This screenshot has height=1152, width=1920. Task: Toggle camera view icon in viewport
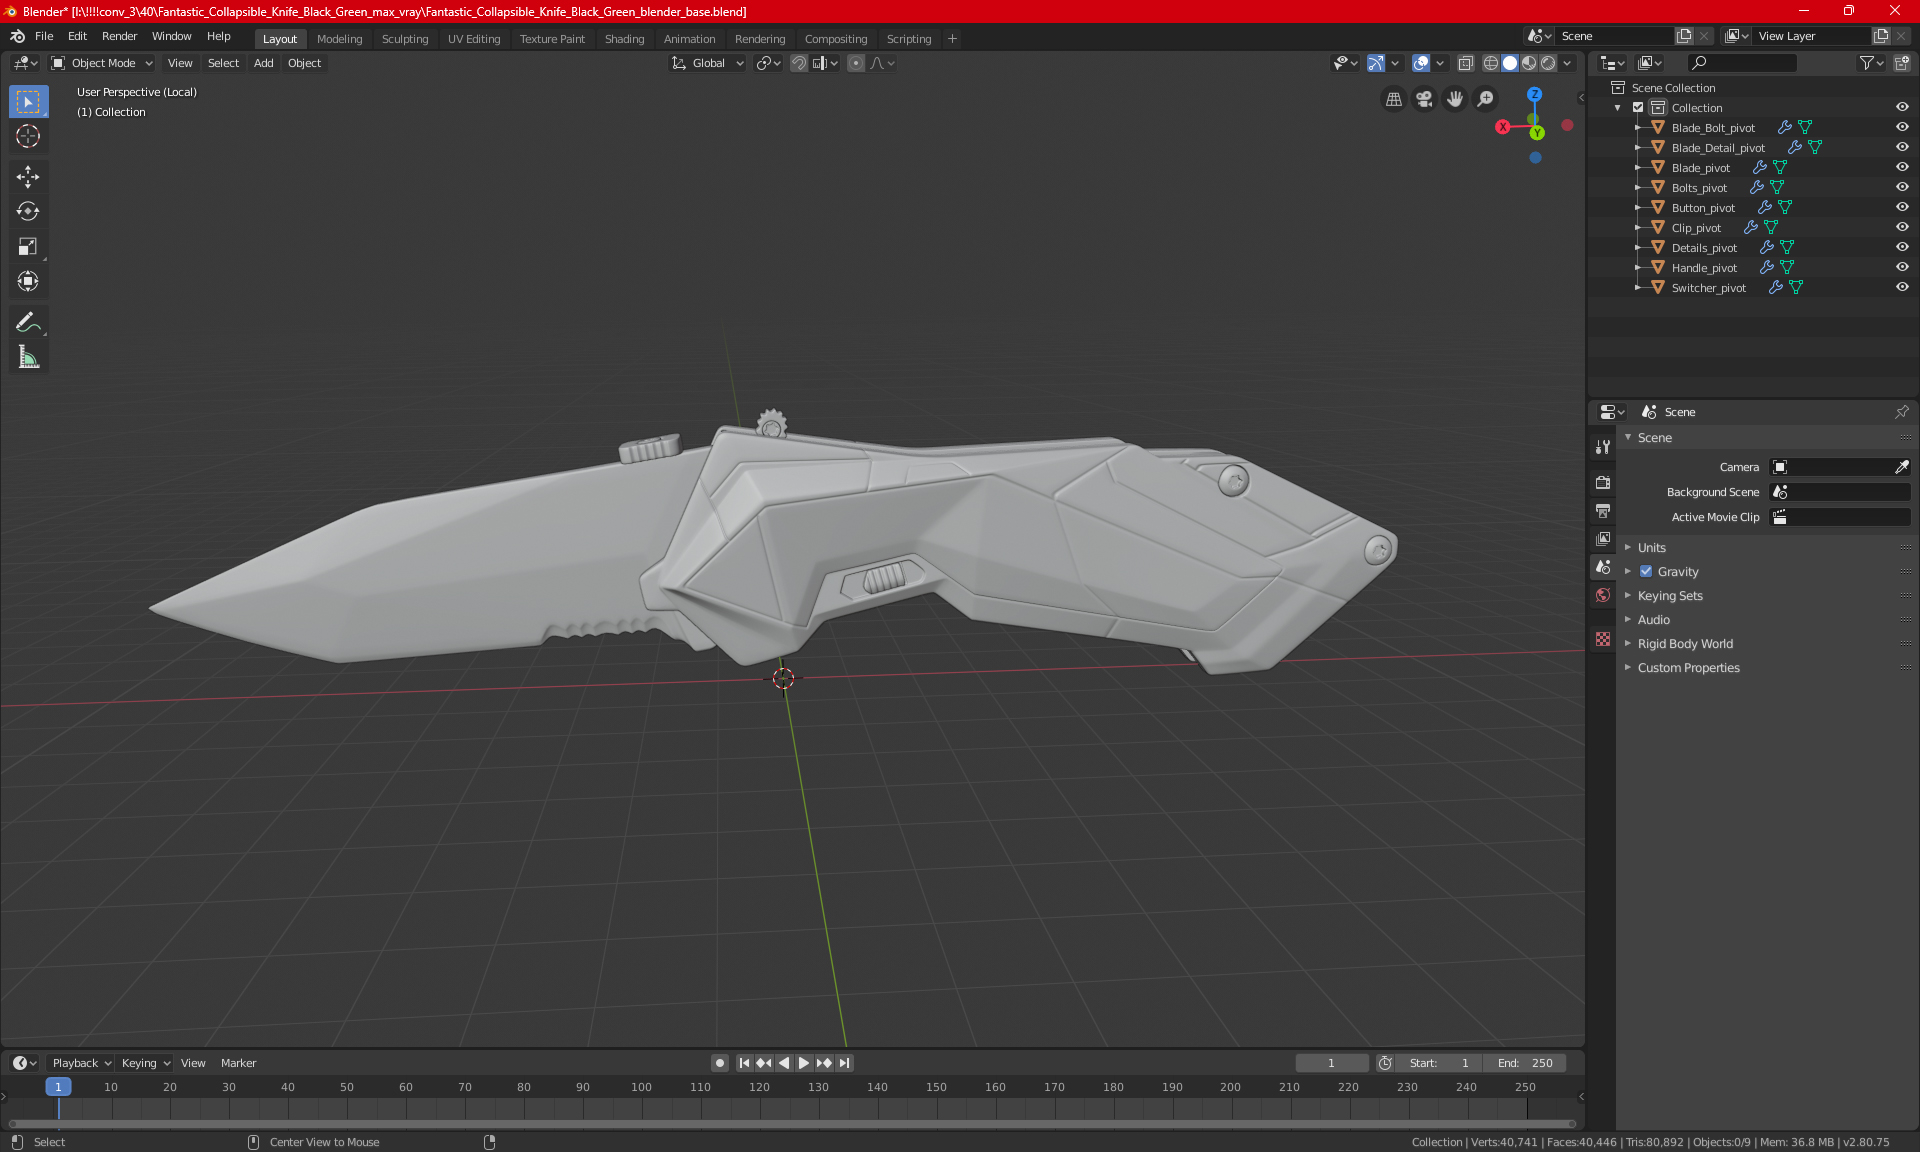point(1424,99)
